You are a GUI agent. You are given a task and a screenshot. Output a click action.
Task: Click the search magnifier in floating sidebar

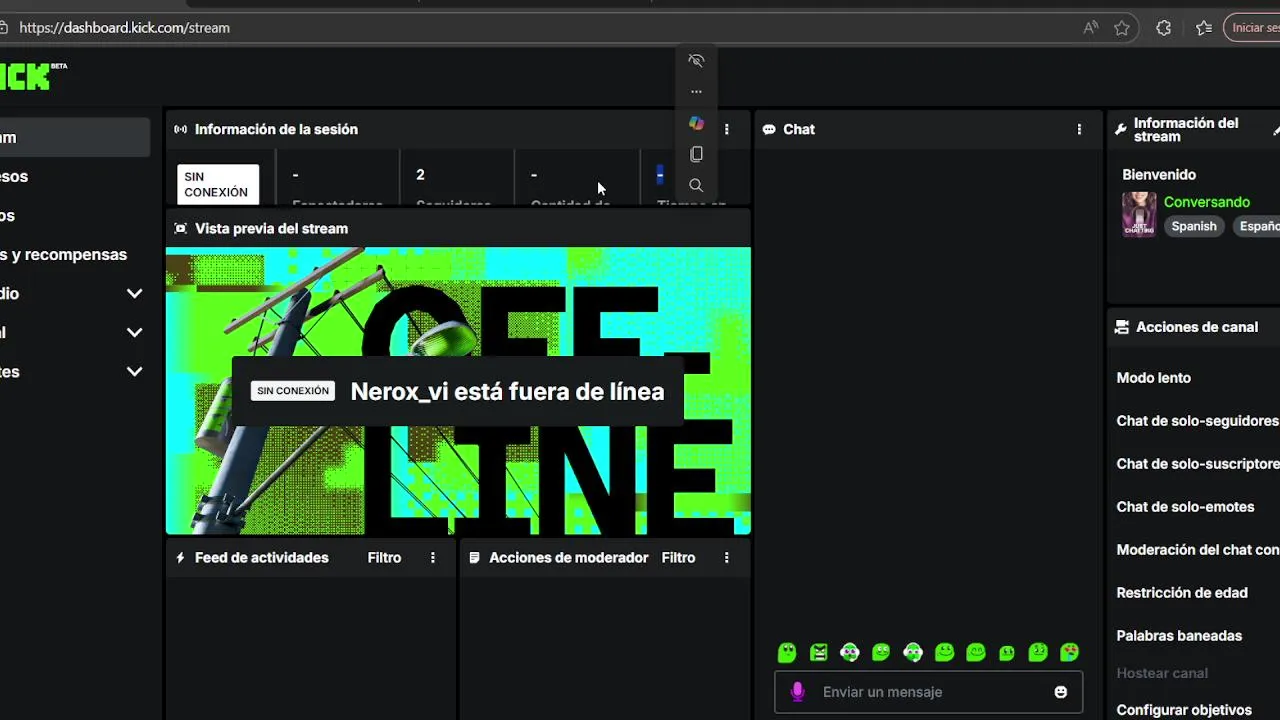pyautogui.click(x=696, y=185)
